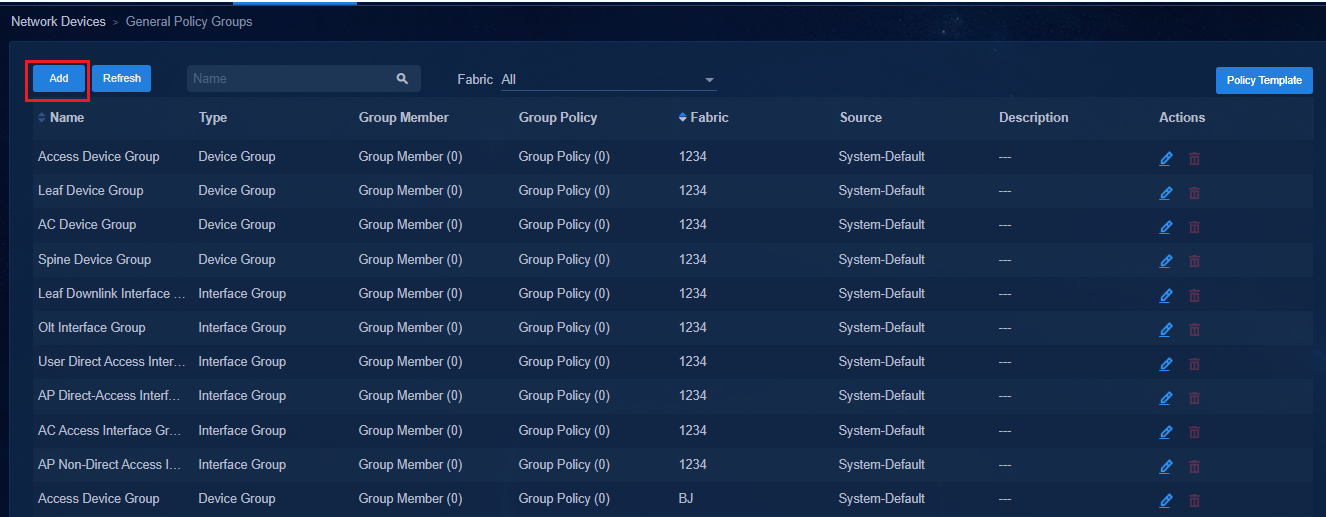This screenshot has height=517, width=1326.
Task: Delete the Olt Interface Group row
Action: (1194, 330)
